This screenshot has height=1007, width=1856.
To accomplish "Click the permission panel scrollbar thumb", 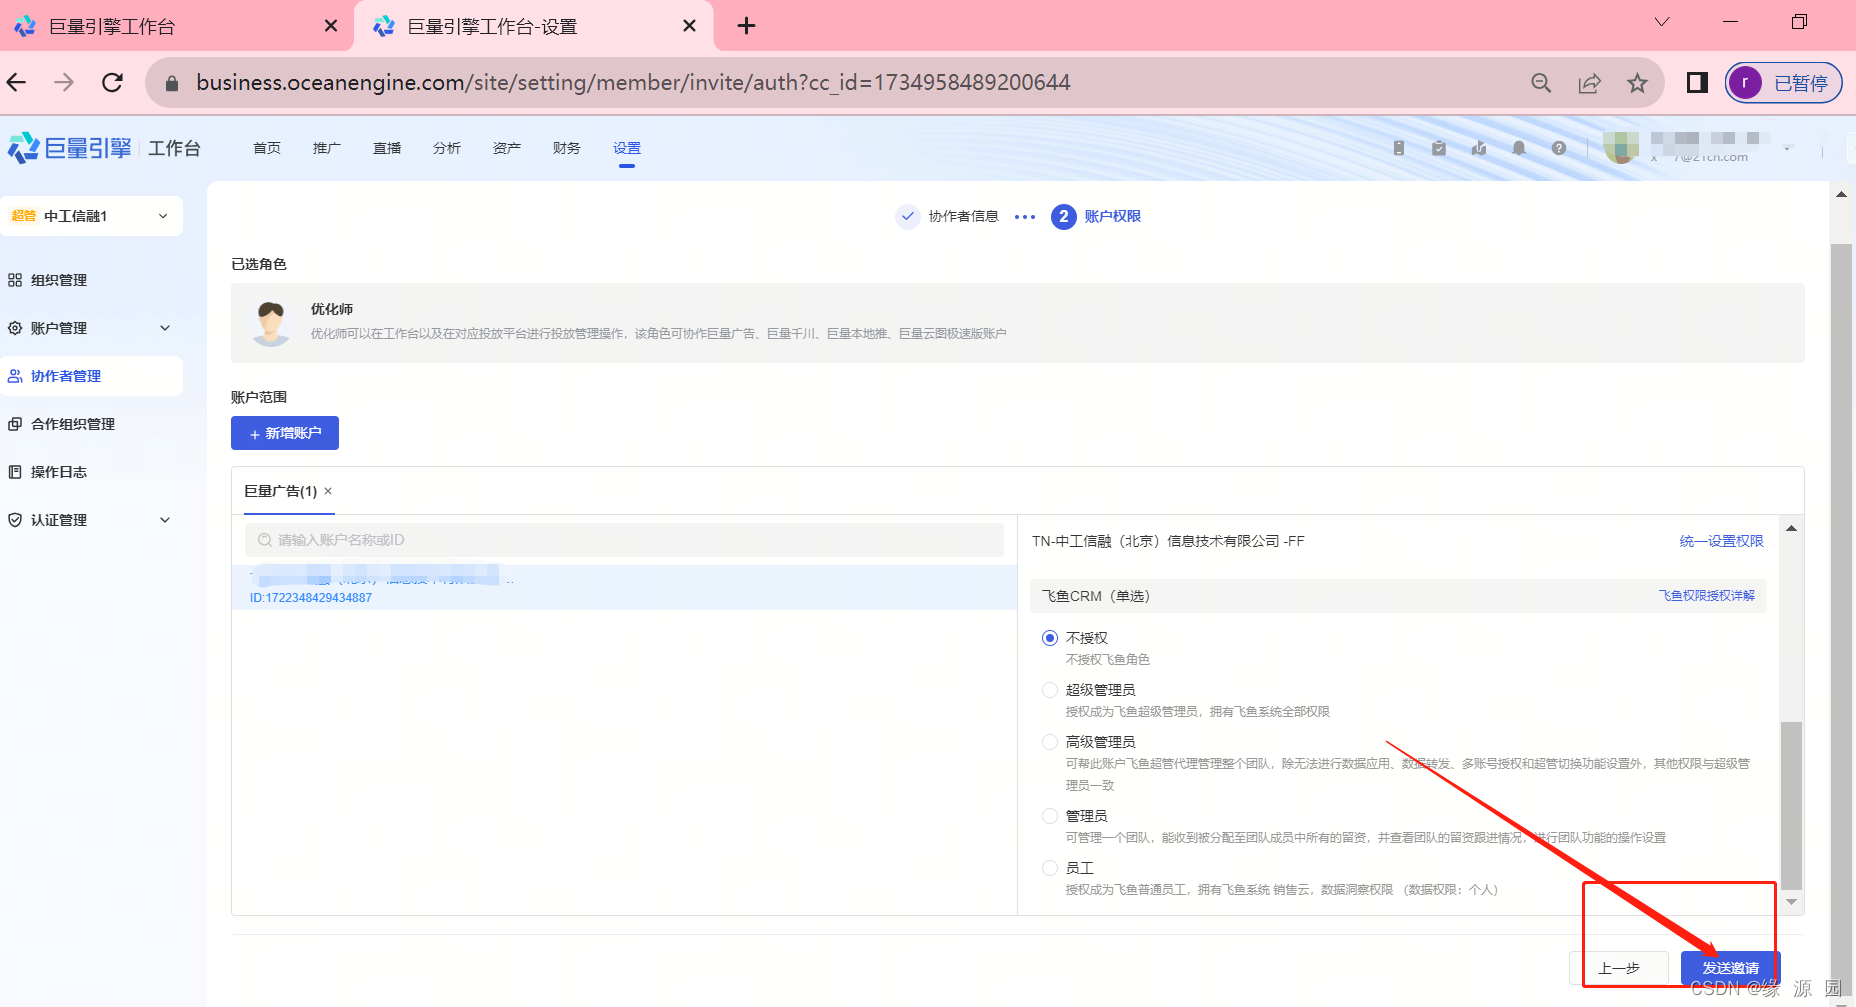I will [x=1792, y=805].
